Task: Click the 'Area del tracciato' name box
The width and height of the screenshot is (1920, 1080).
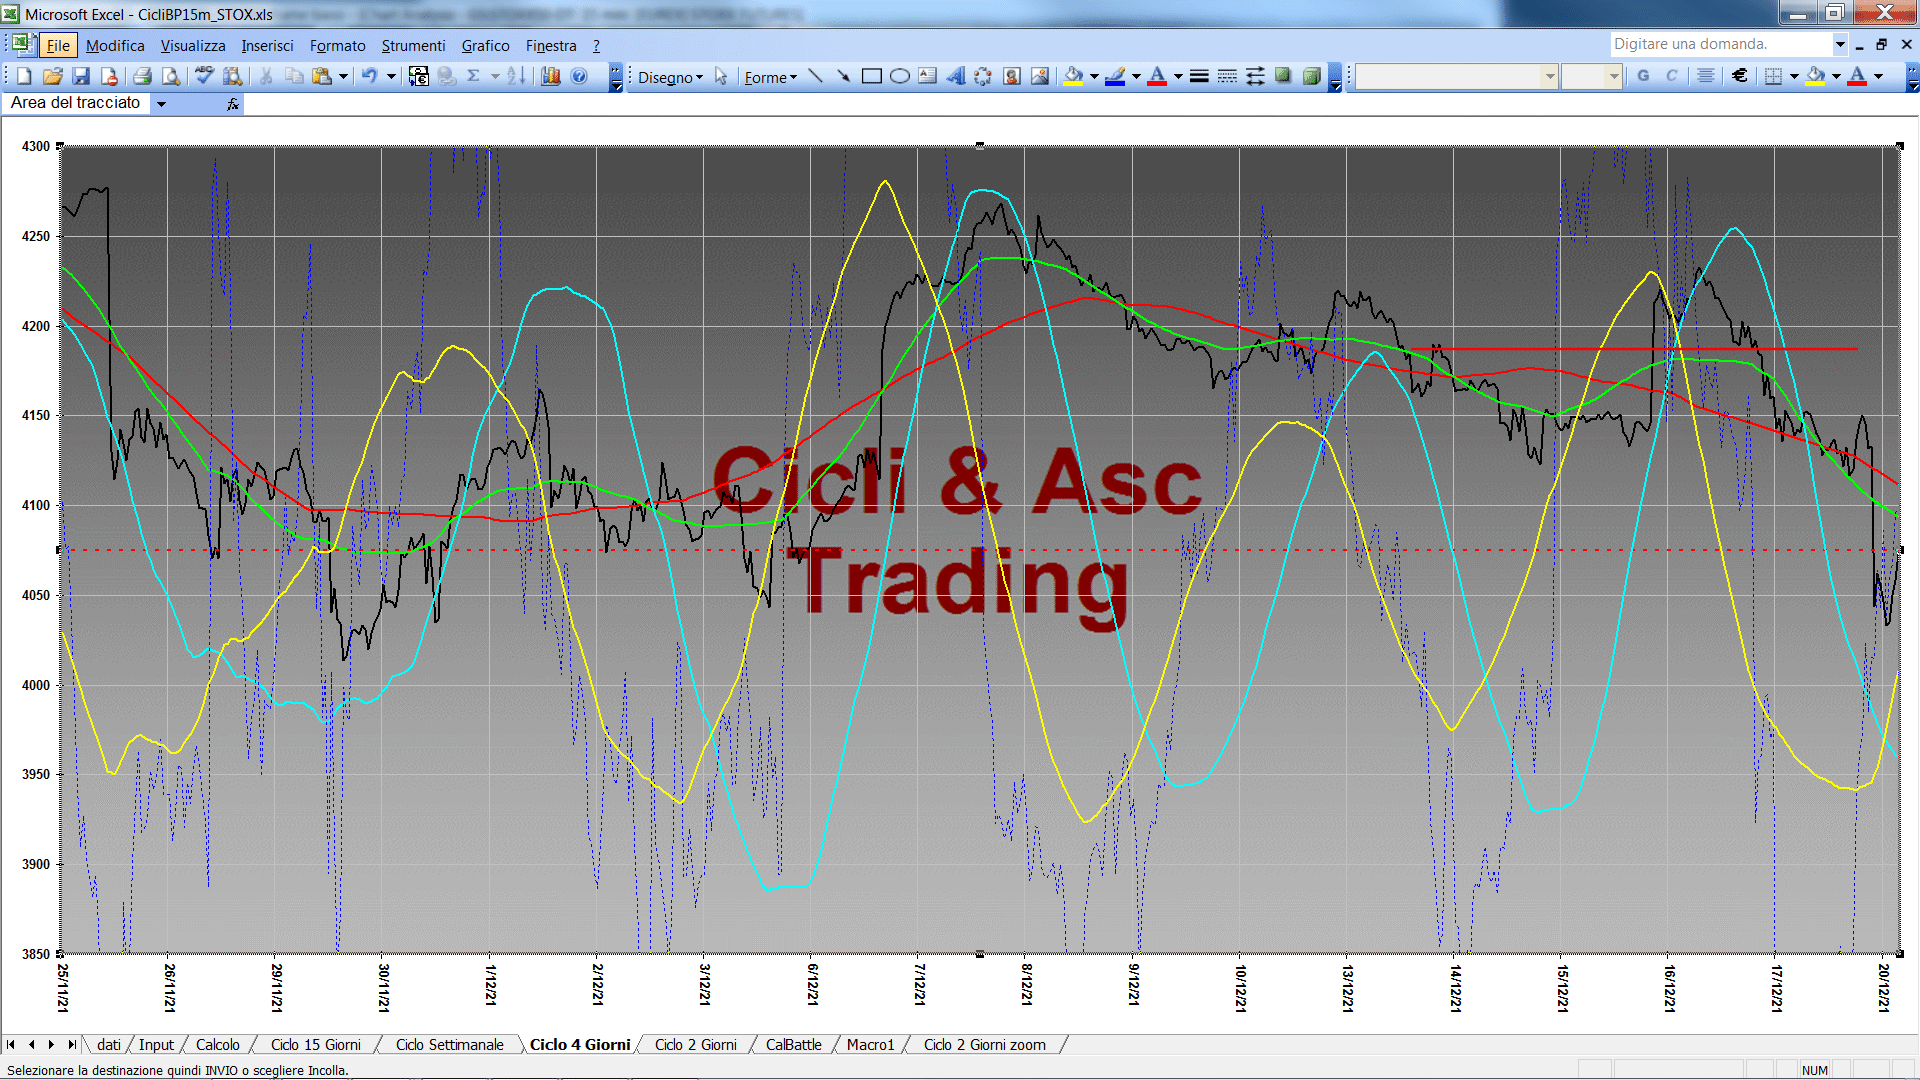Action: pyautogui.click(x=78, y=103)
